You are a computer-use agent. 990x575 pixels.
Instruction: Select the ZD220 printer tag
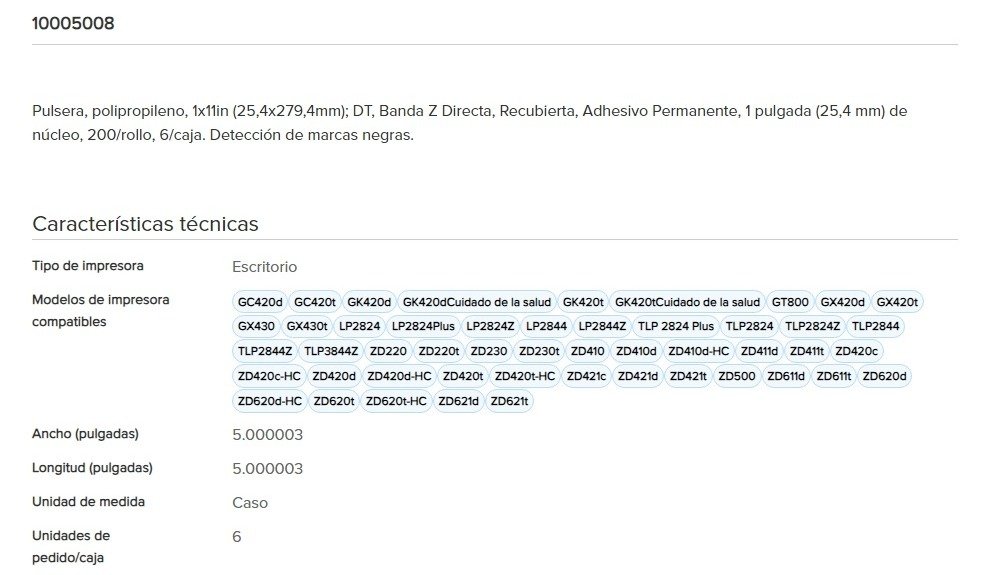click(x=388, y=351)
